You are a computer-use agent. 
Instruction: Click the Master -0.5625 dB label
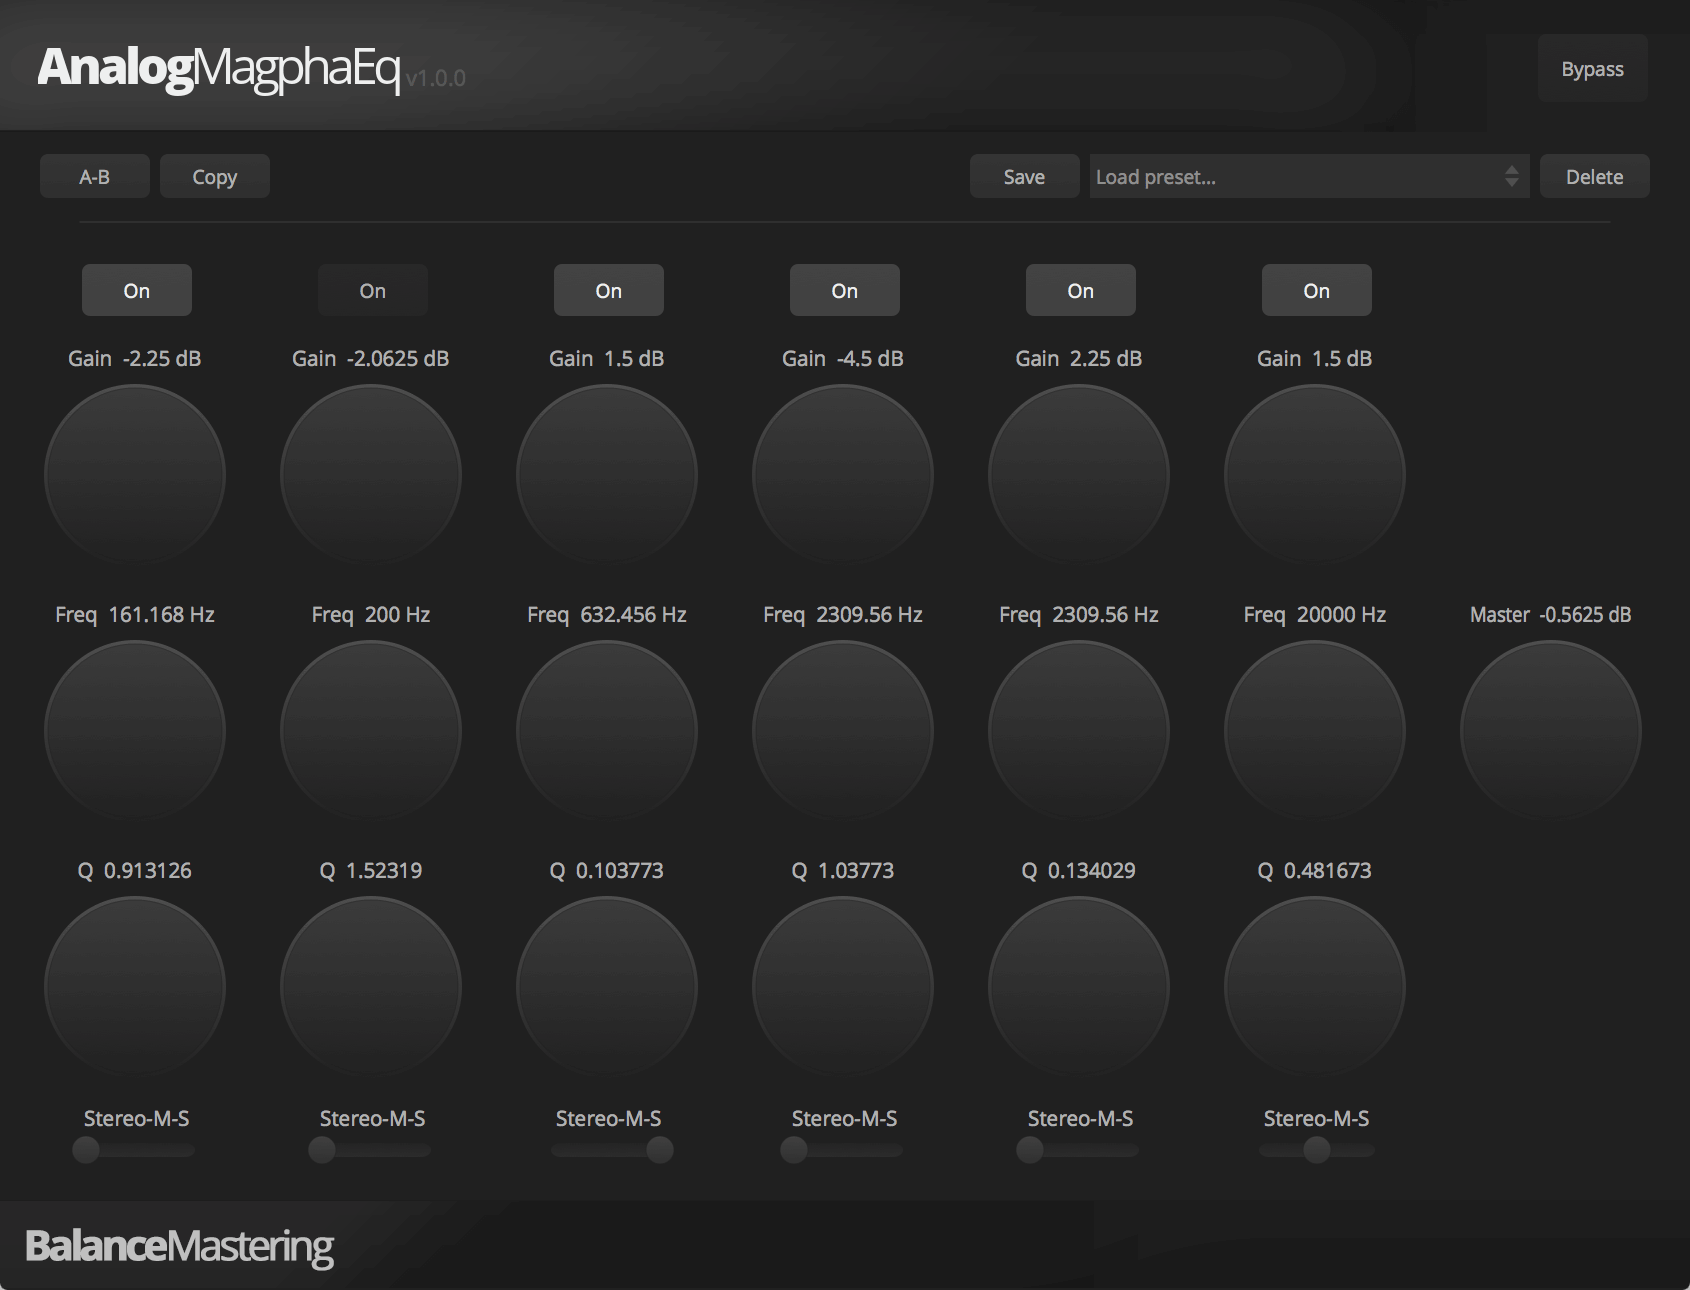pos(1551,614)
